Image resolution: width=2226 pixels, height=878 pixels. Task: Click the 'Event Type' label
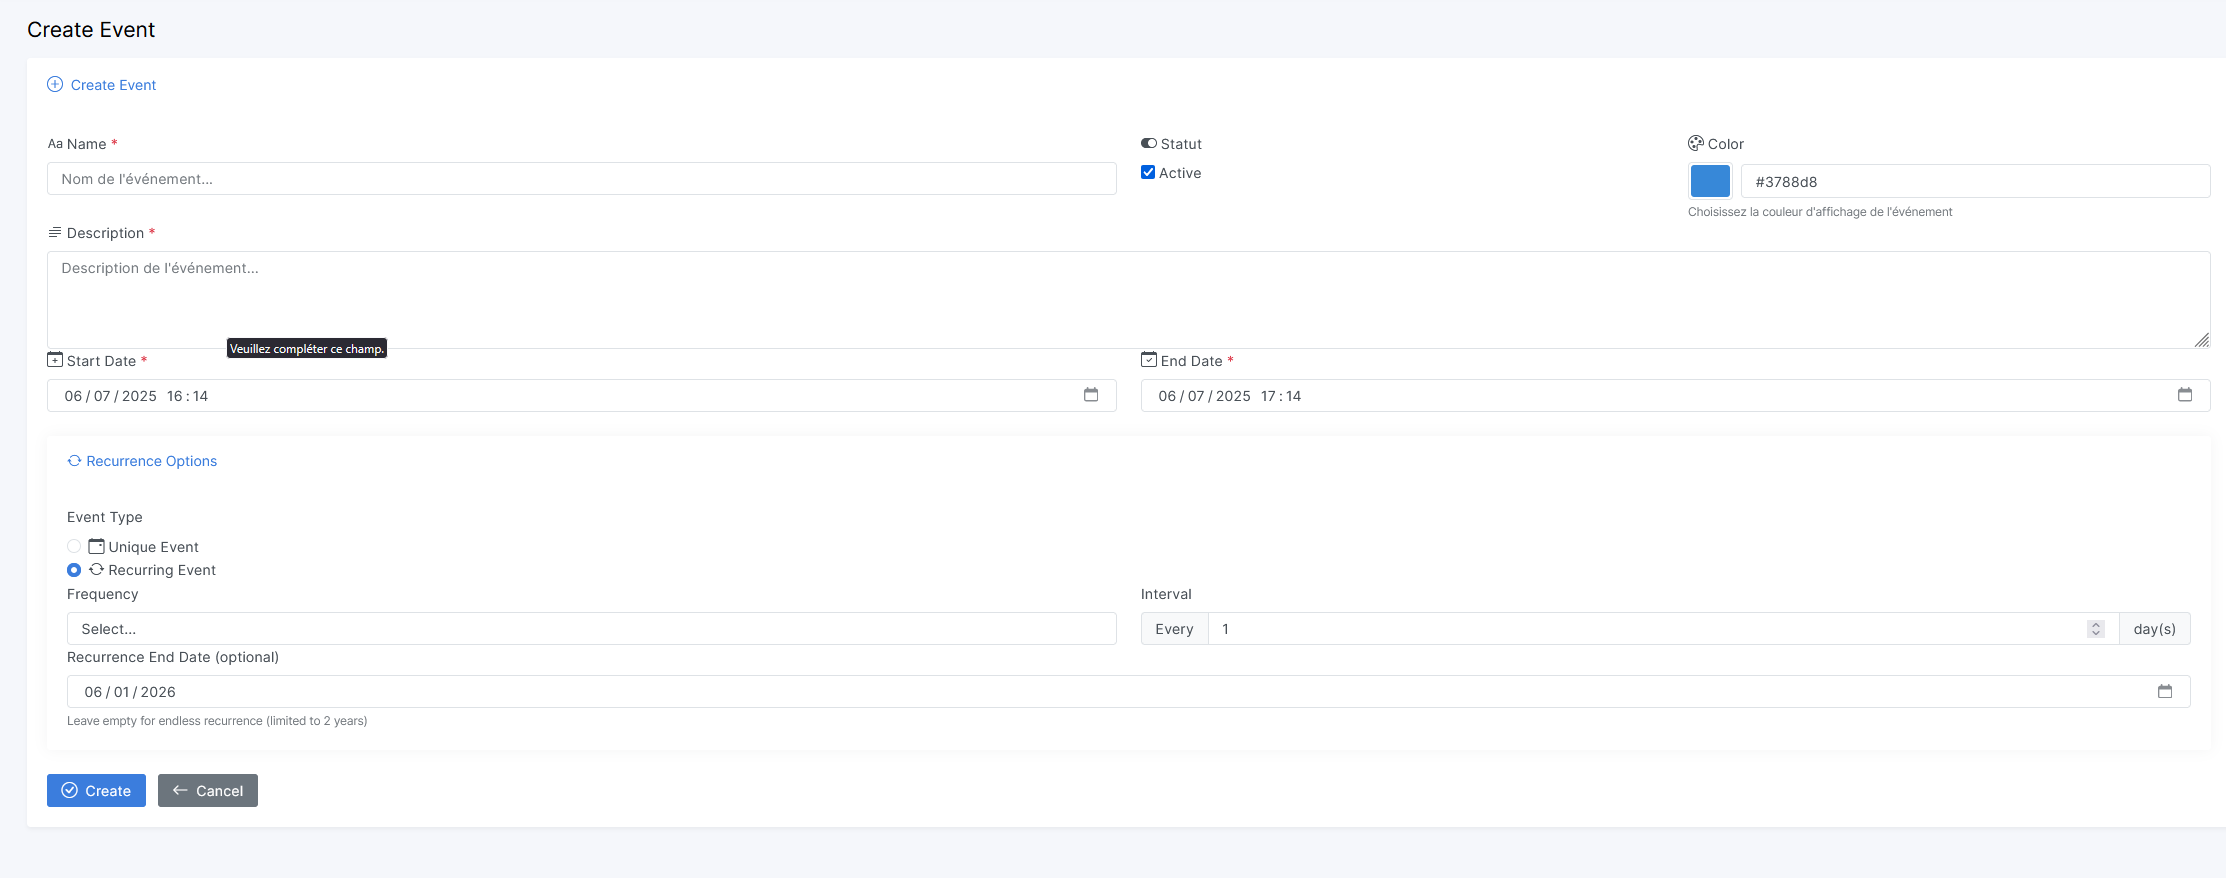pos(105,517)
